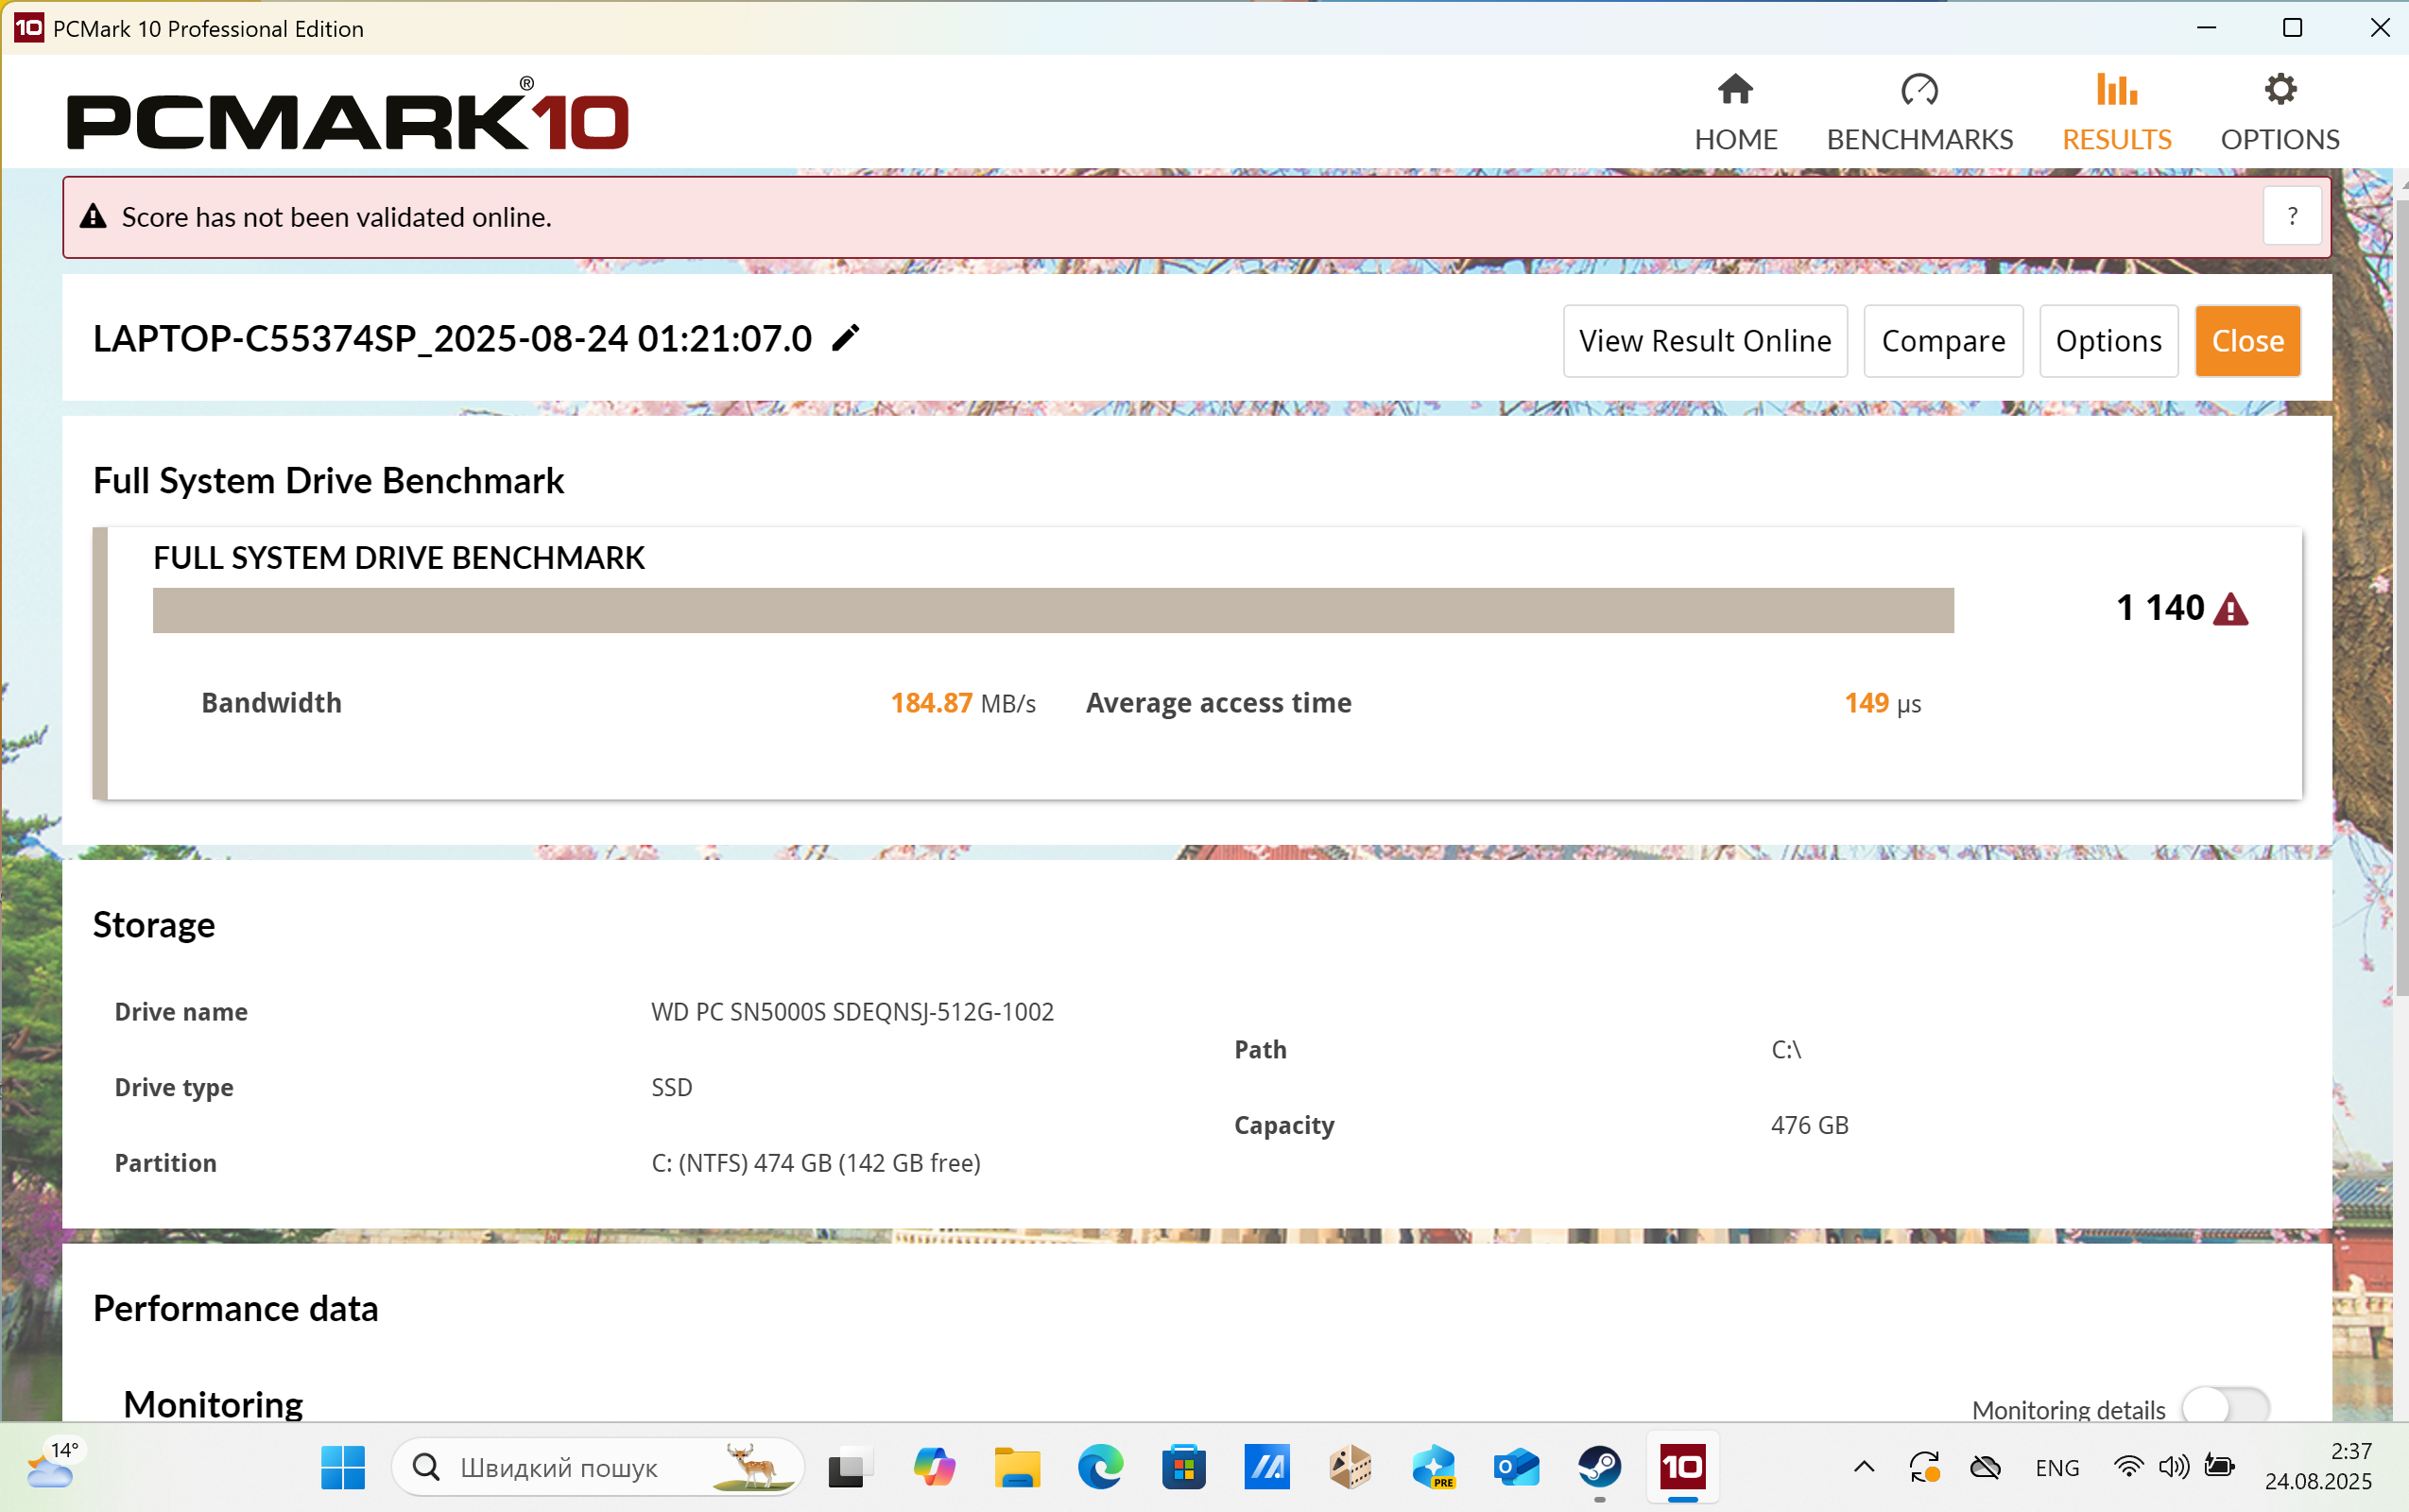Click the PCMark 10 taskbar icon
The height and width of the screenshot is (1512, 2409).
point(1682,1467)
